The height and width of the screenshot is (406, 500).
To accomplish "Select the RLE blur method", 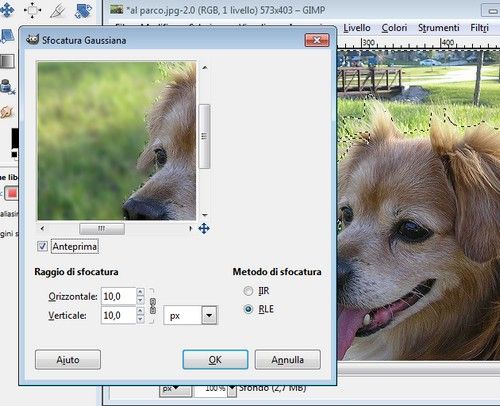I will click(248, 309).
